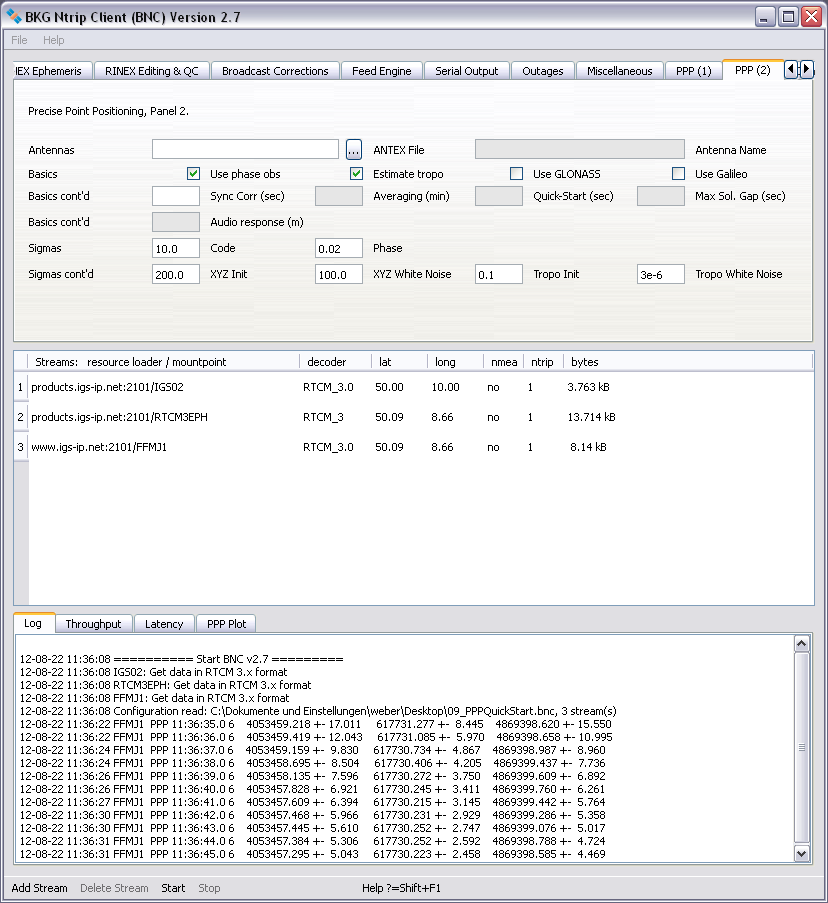Switch to the PPP (1) tab
This screenshot has width=828, height=903.
[693, 71]
